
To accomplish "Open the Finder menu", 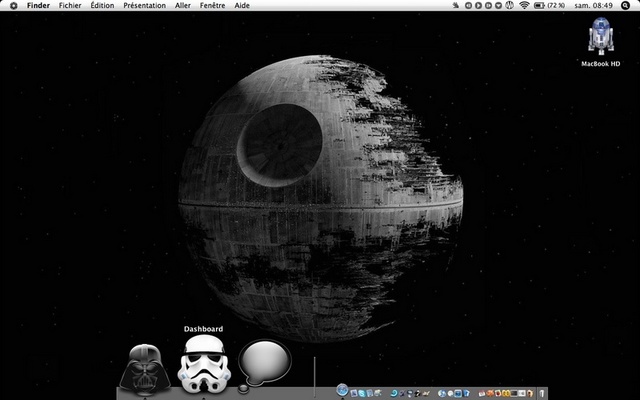I will pos(38,6).
